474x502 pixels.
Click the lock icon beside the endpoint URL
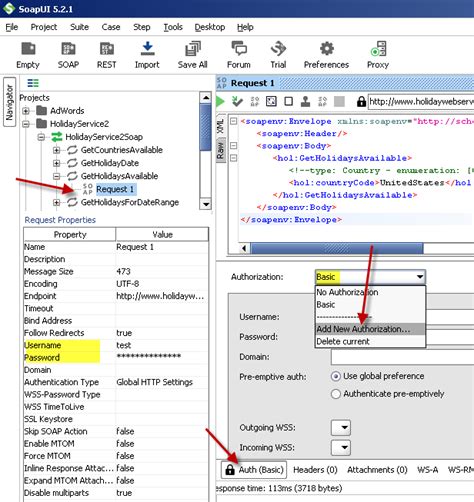click(x=361, y=101)
